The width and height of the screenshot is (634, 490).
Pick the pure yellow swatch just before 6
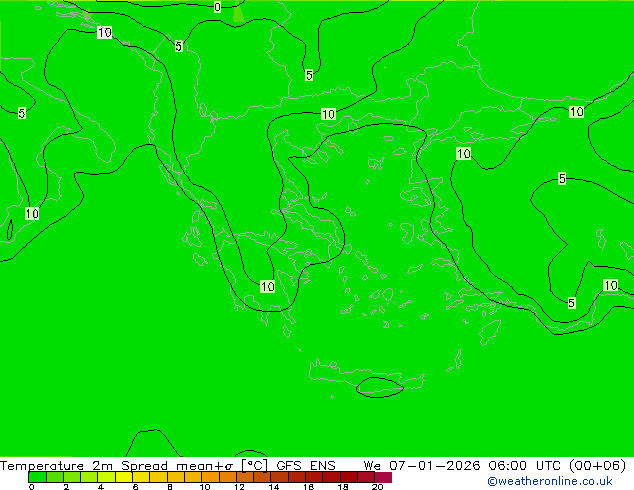[x=124, y=477]
